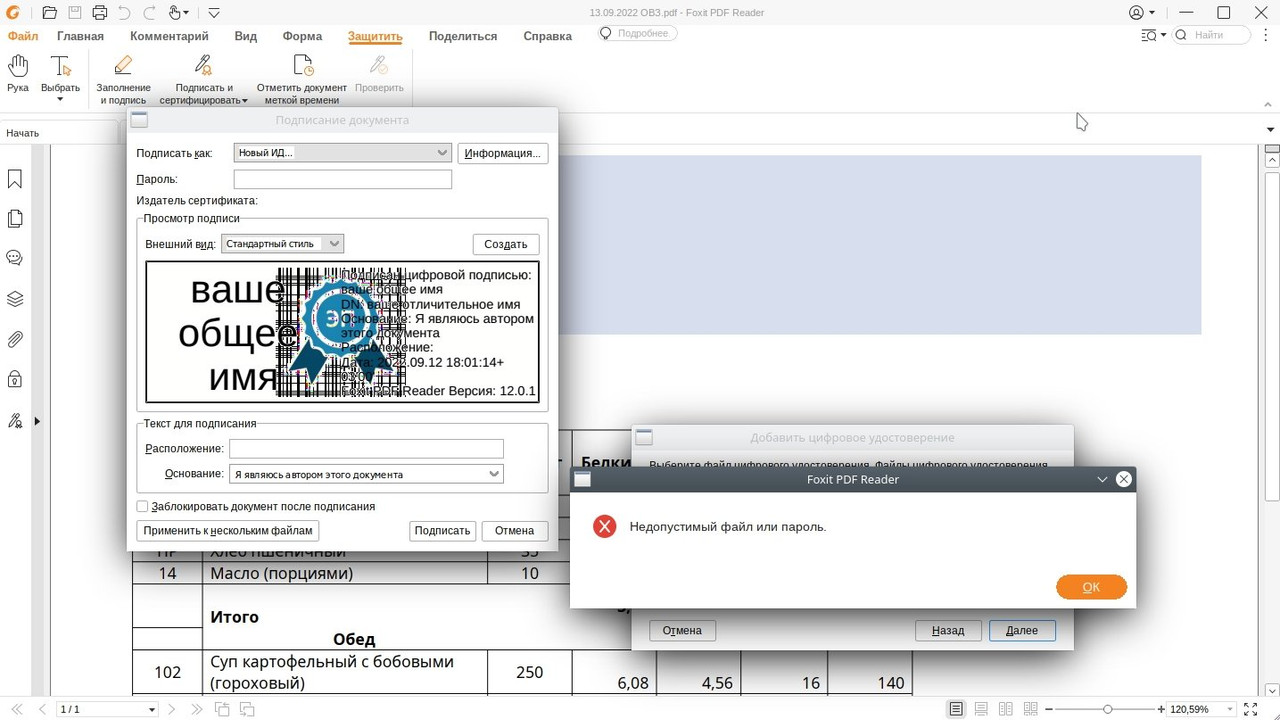Go to previous page arrow
This screenshot has height=720, width=1280.
[x=42, y=709]
